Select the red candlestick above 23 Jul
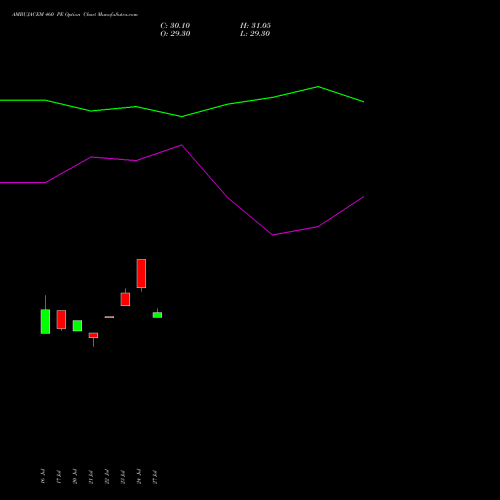This screenshot has width=500, height=500. [x=125, y=299]
